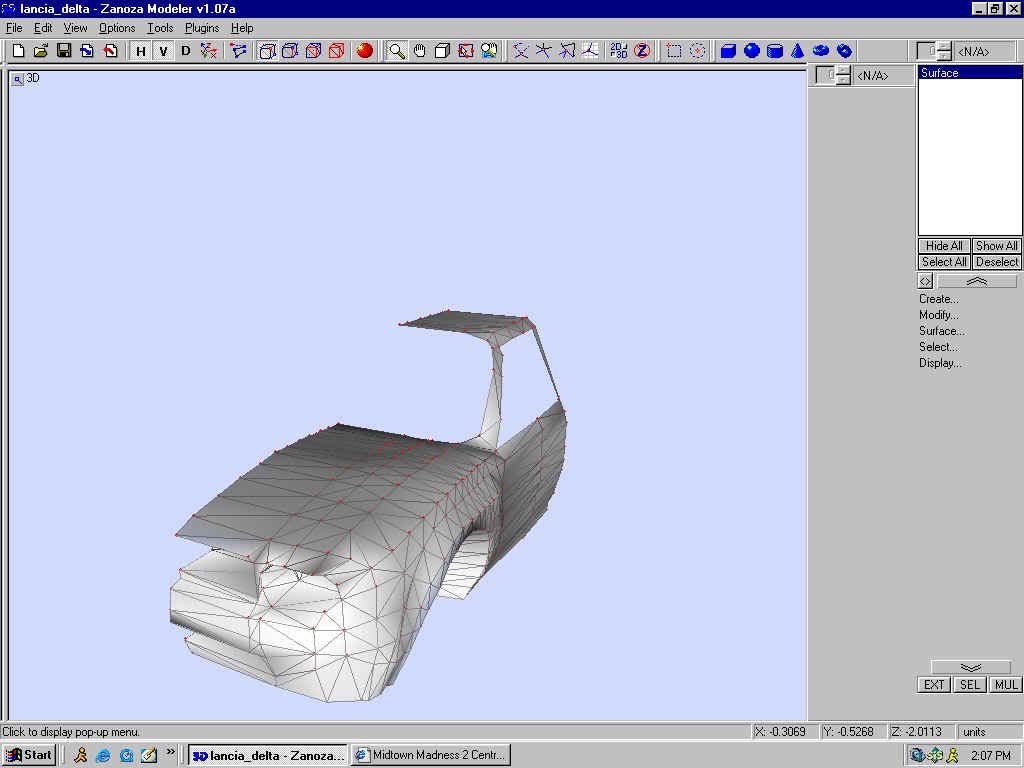
Task: Switch to Midtown Madness 2 taskbar window
Action: point(431,755)
